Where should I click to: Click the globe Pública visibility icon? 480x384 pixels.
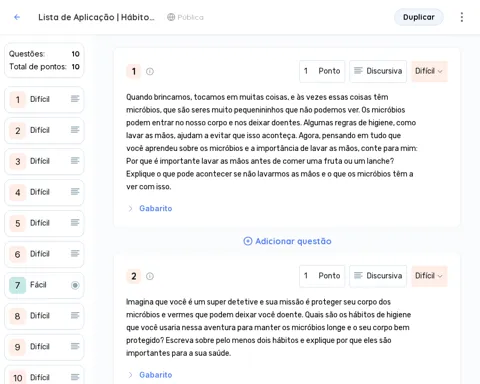(x=171, y=17)
